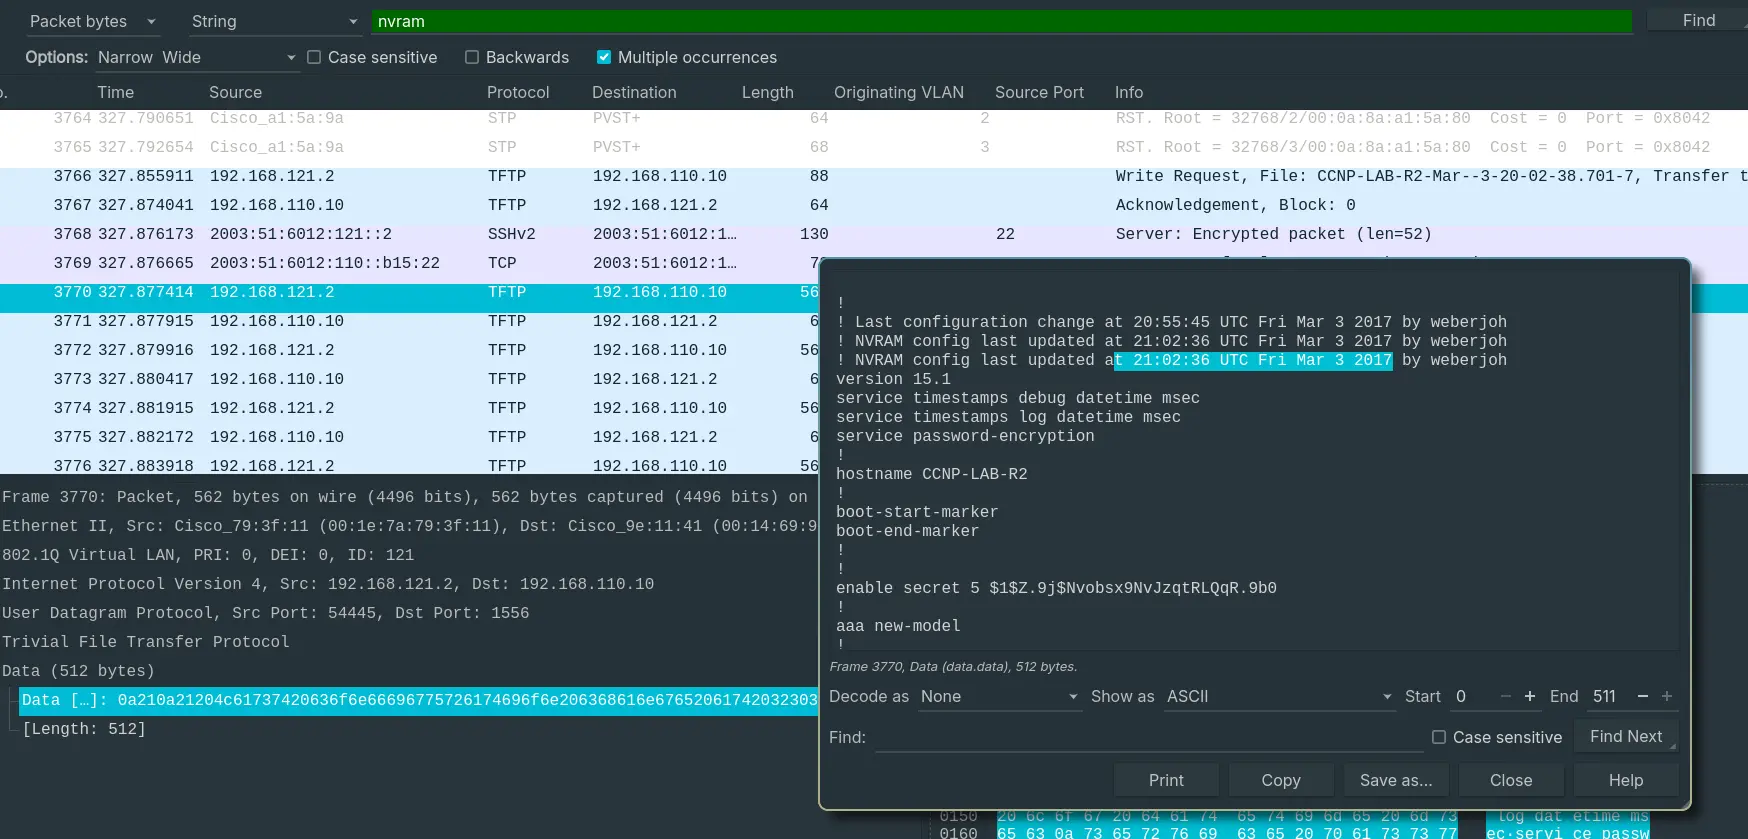Select the Trivial File Transfer Protocol tree item
This screenshot has width=1748, height=839.
click(x=146, y=642)
